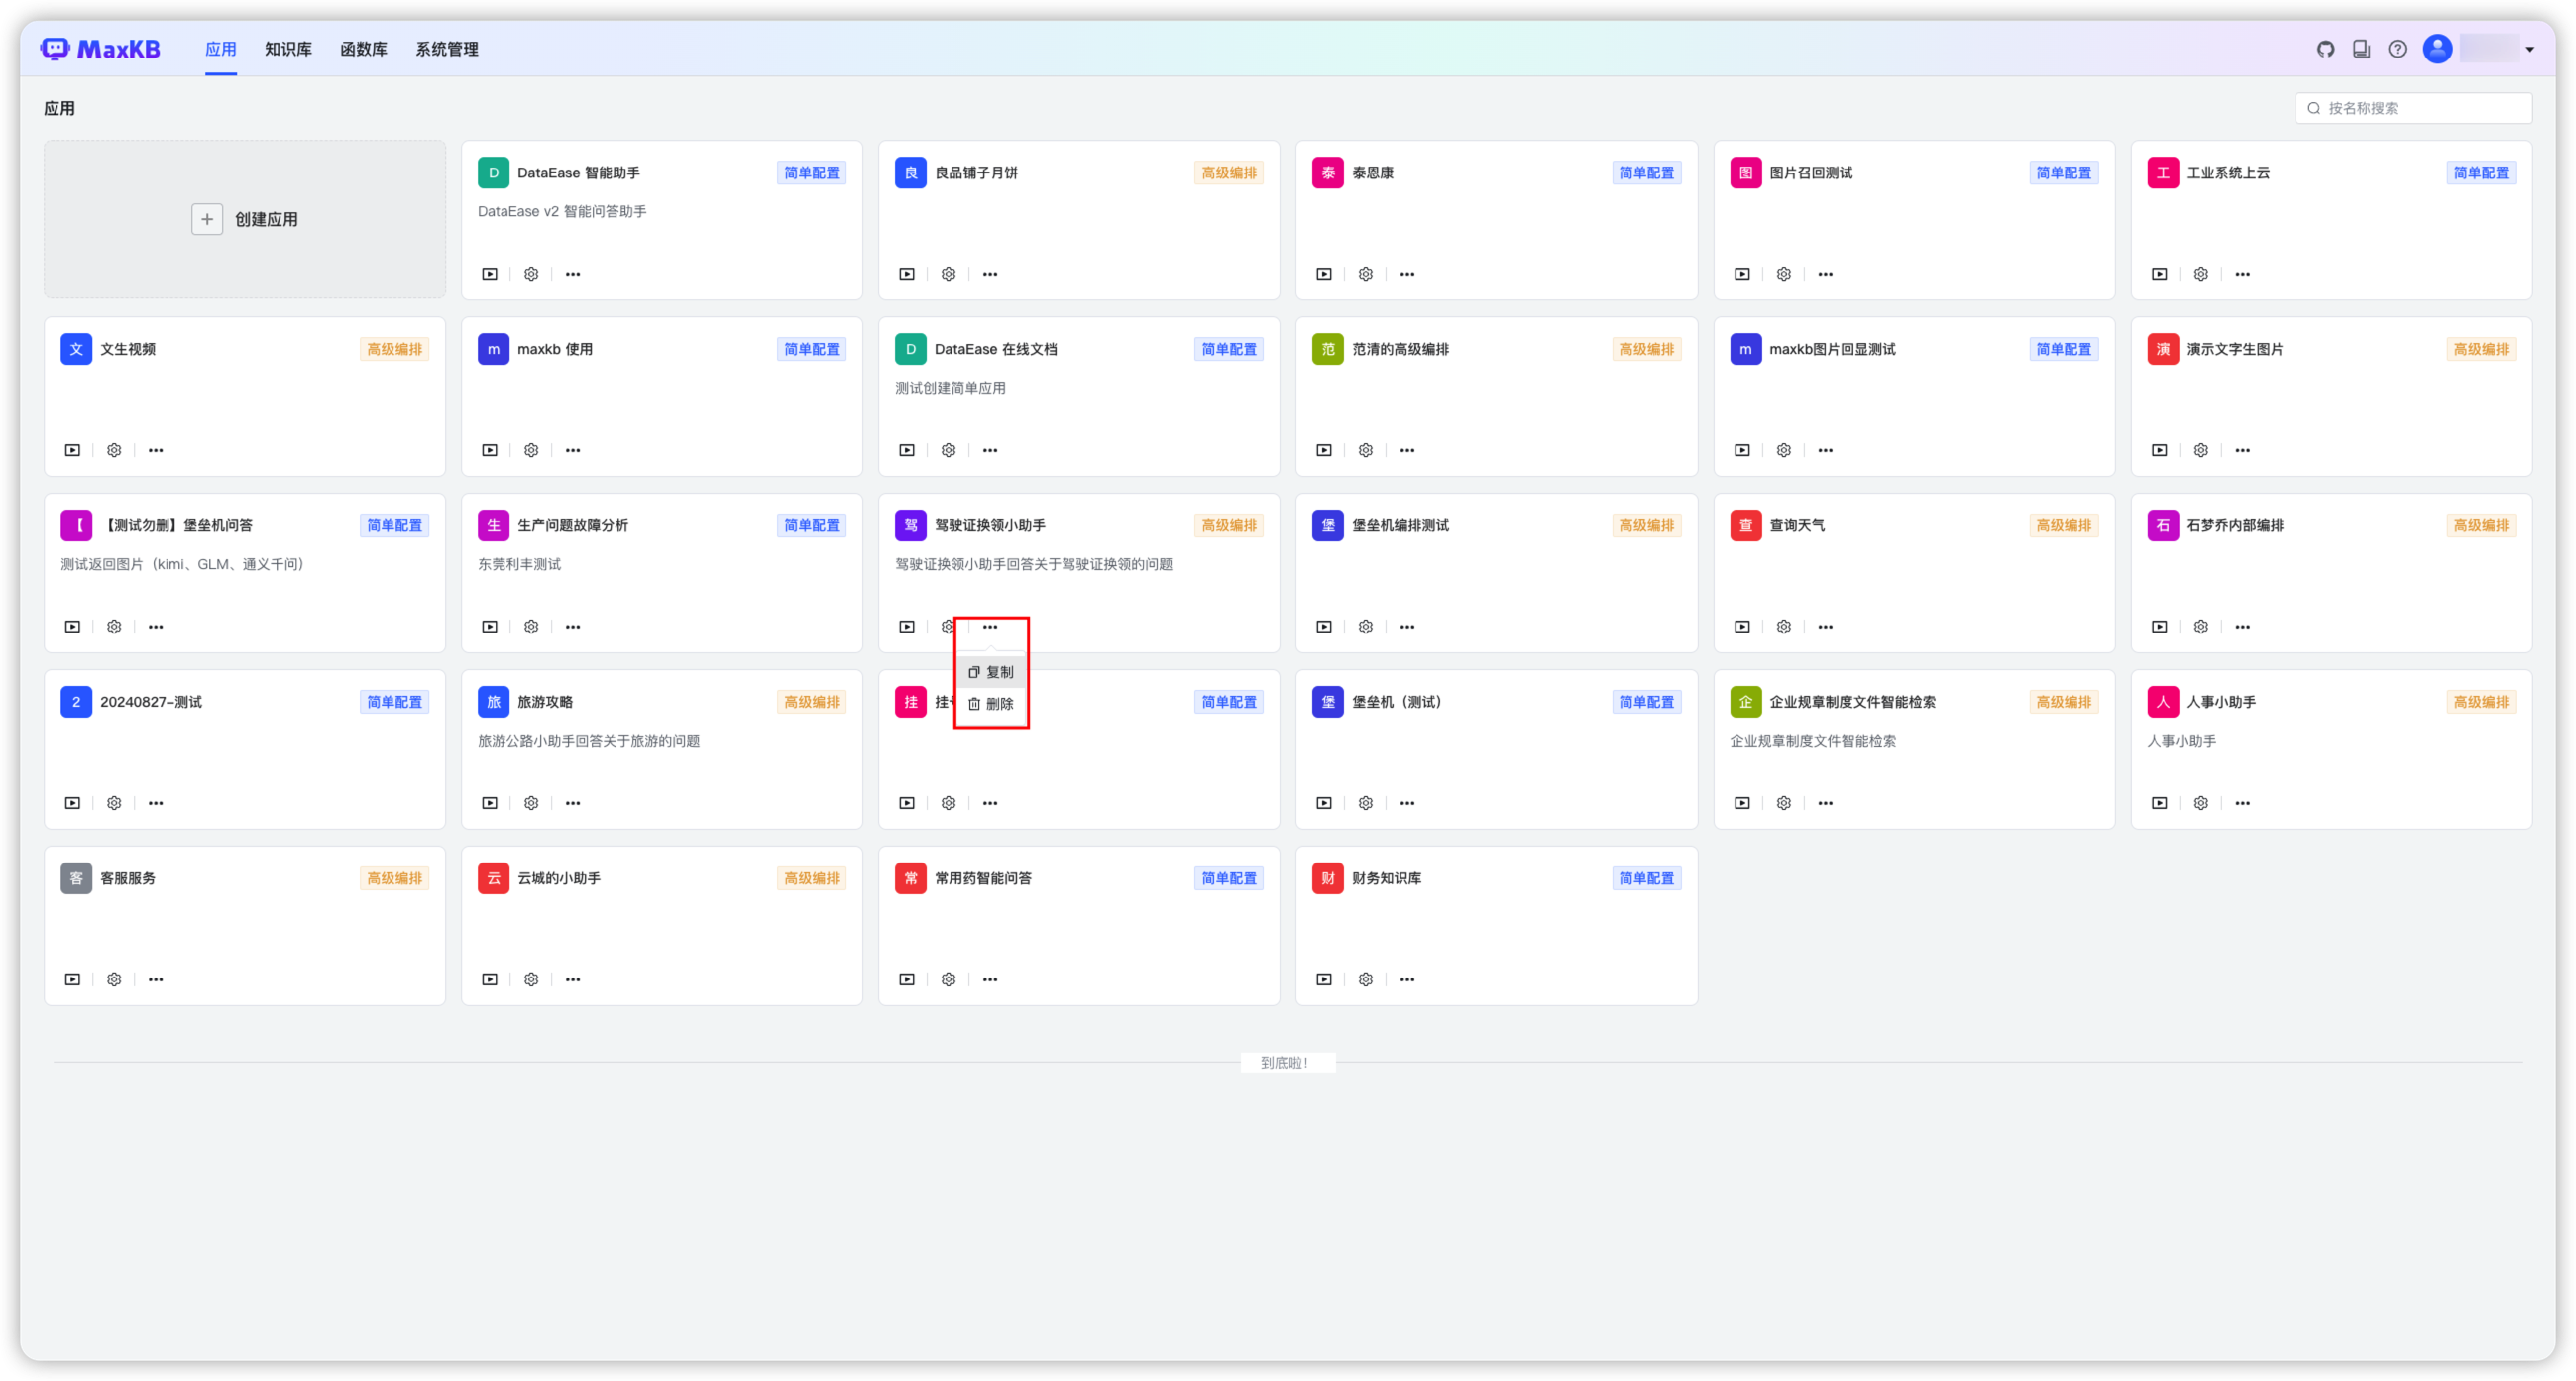Click the 简单配置 tag on 20240827-测试
Viewport: 2576px width, 1381px height.
[394, 702]
